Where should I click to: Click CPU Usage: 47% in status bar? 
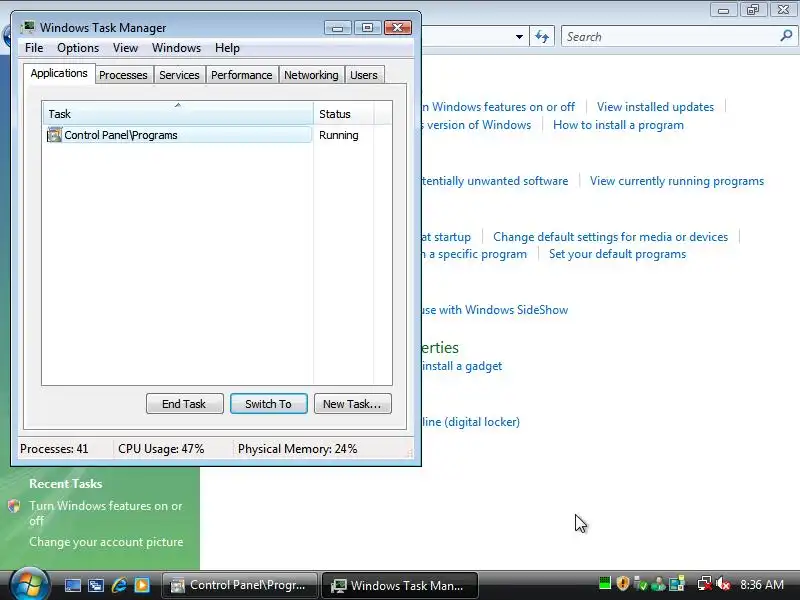point(161,449)
